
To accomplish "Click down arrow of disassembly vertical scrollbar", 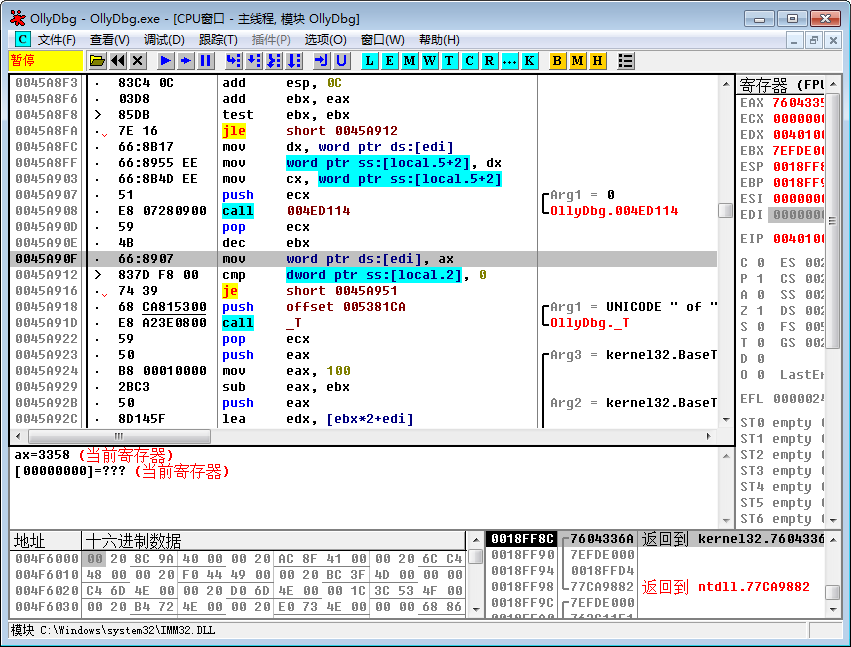I will click(x=725, y=421).
